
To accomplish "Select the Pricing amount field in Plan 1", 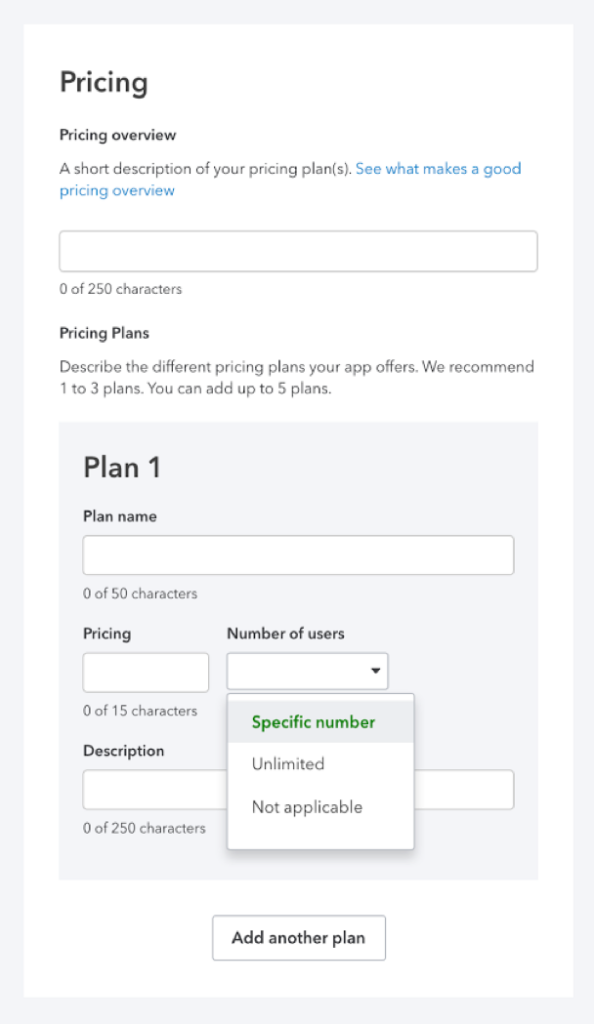I will 146,673.
